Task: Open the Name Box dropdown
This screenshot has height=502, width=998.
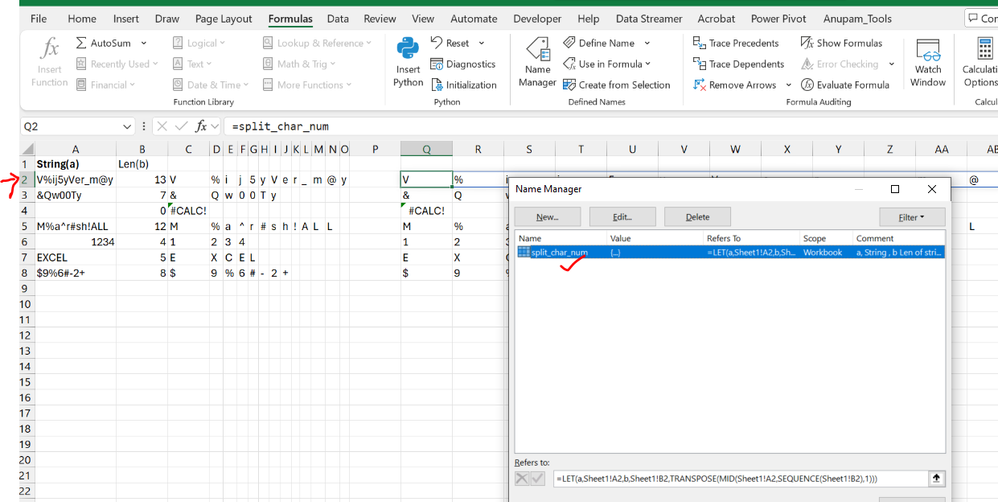Action: [x=127, y=127]
